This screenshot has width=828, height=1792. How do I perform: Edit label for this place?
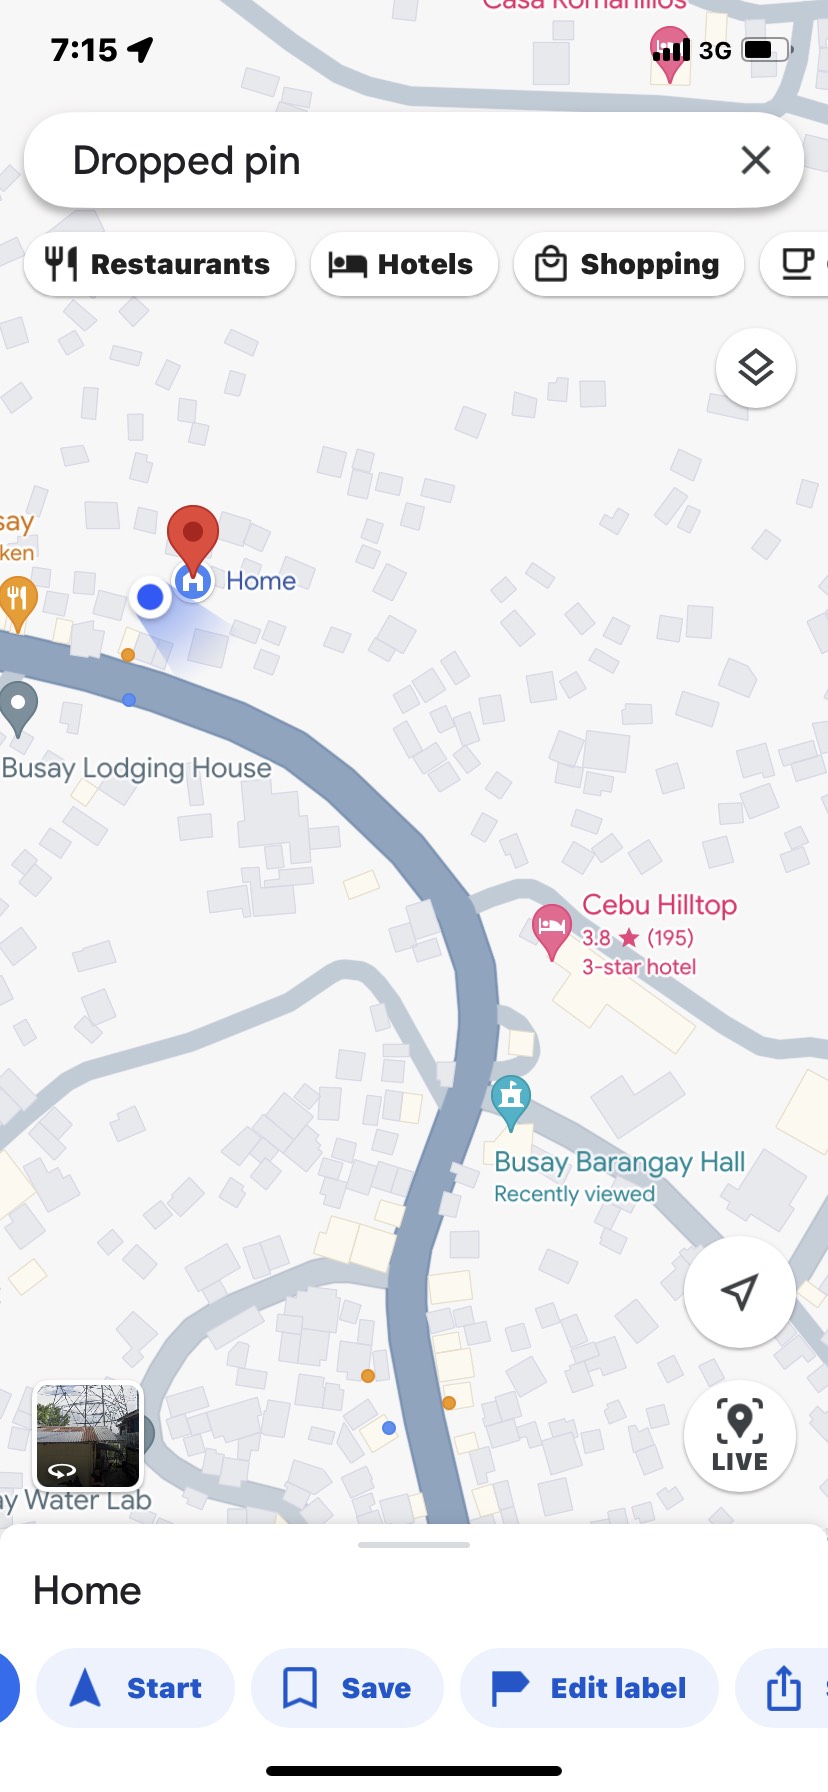click(589, 1688)
